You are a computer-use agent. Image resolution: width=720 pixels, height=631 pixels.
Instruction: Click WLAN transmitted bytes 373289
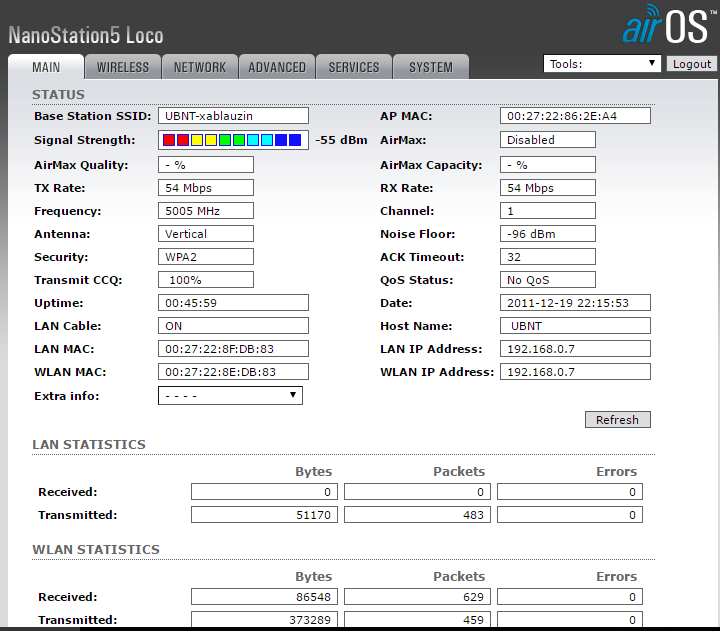tap(264, 620)
